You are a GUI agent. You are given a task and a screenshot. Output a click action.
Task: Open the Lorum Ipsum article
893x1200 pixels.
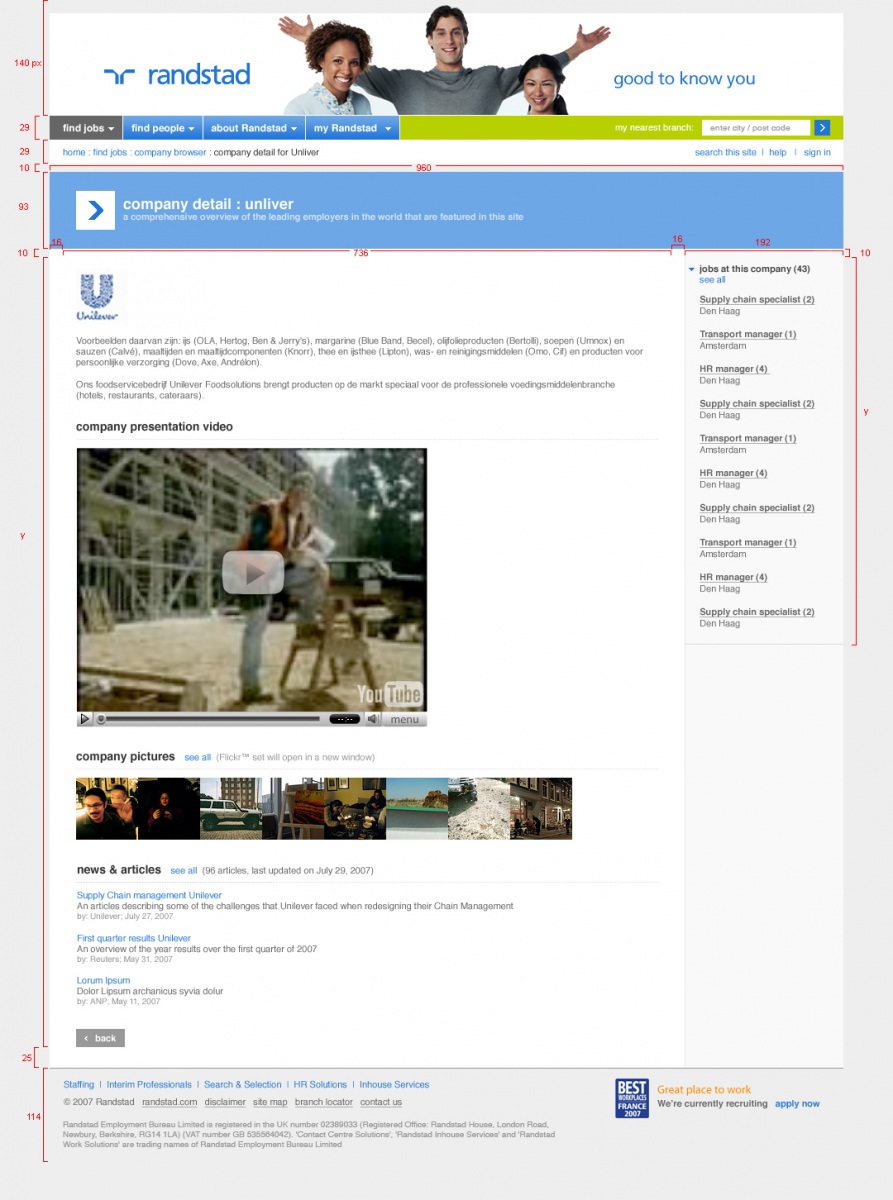tap(103, 980)
